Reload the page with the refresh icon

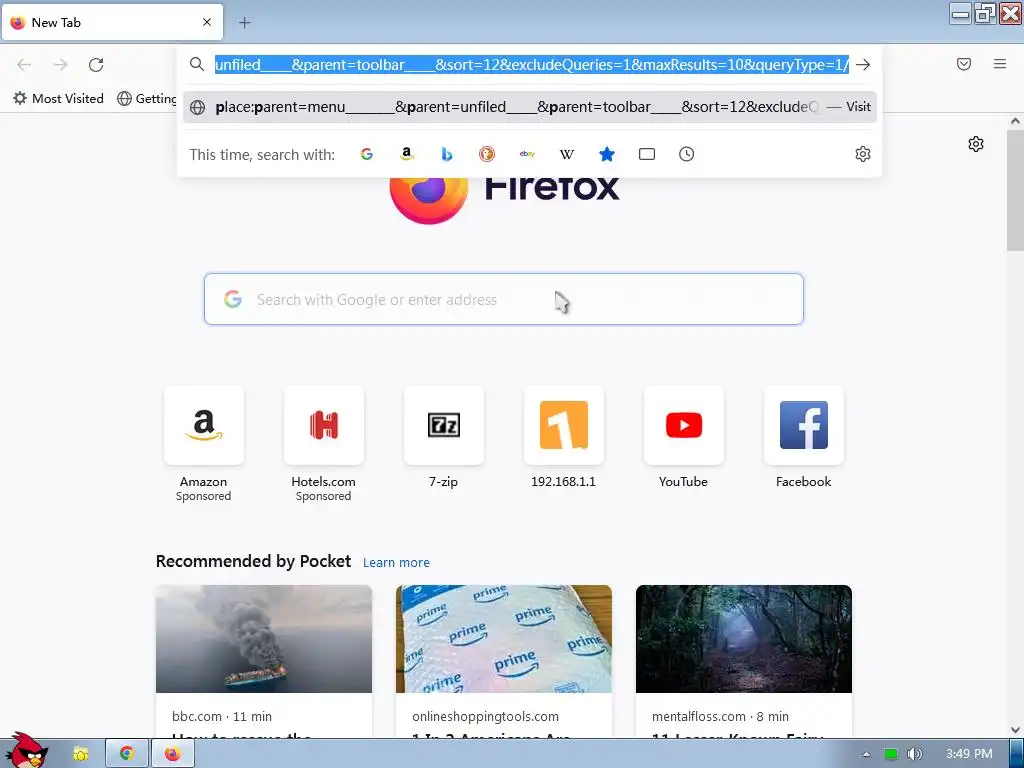pyautogui.click(x=96, y=65)
